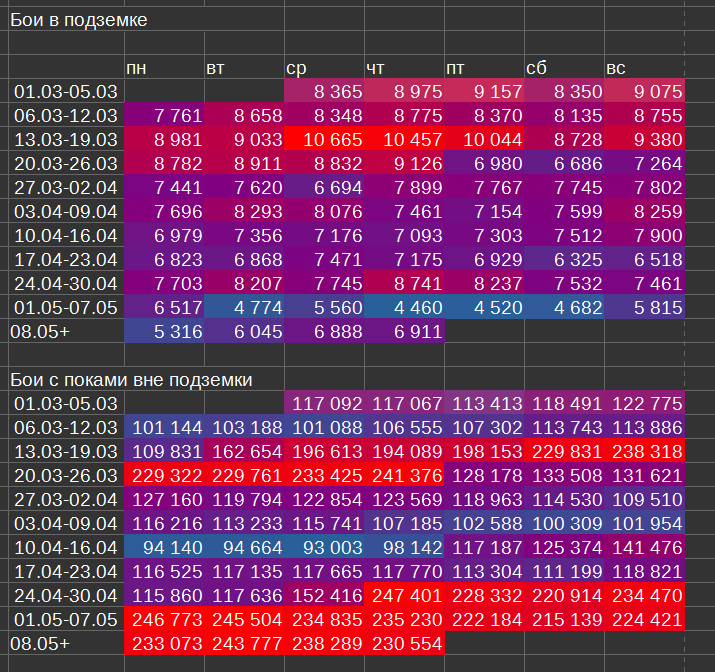Select the cell with value 238 318
This screenshot has width=715, height=672.
coord(645,451)
